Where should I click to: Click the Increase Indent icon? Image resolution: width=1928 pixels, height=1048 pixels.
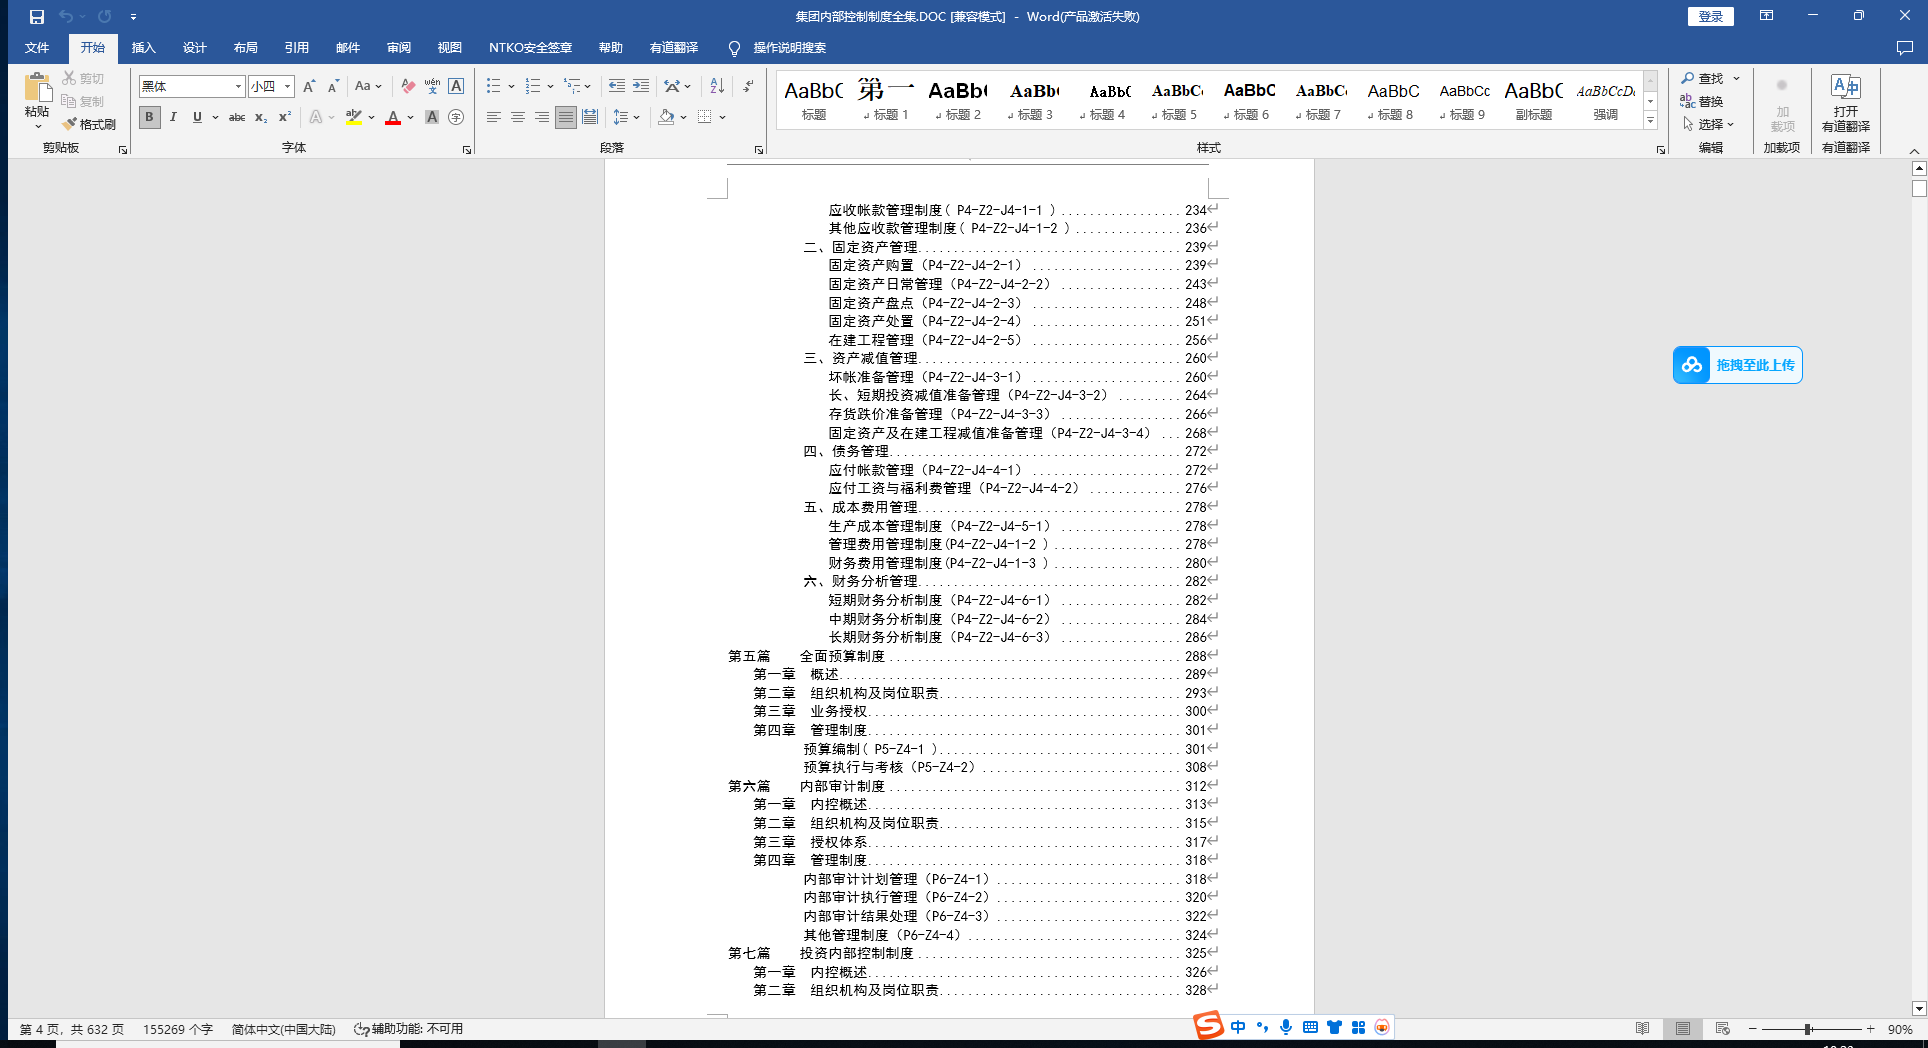pyautogui.click(x=641, y=87)
